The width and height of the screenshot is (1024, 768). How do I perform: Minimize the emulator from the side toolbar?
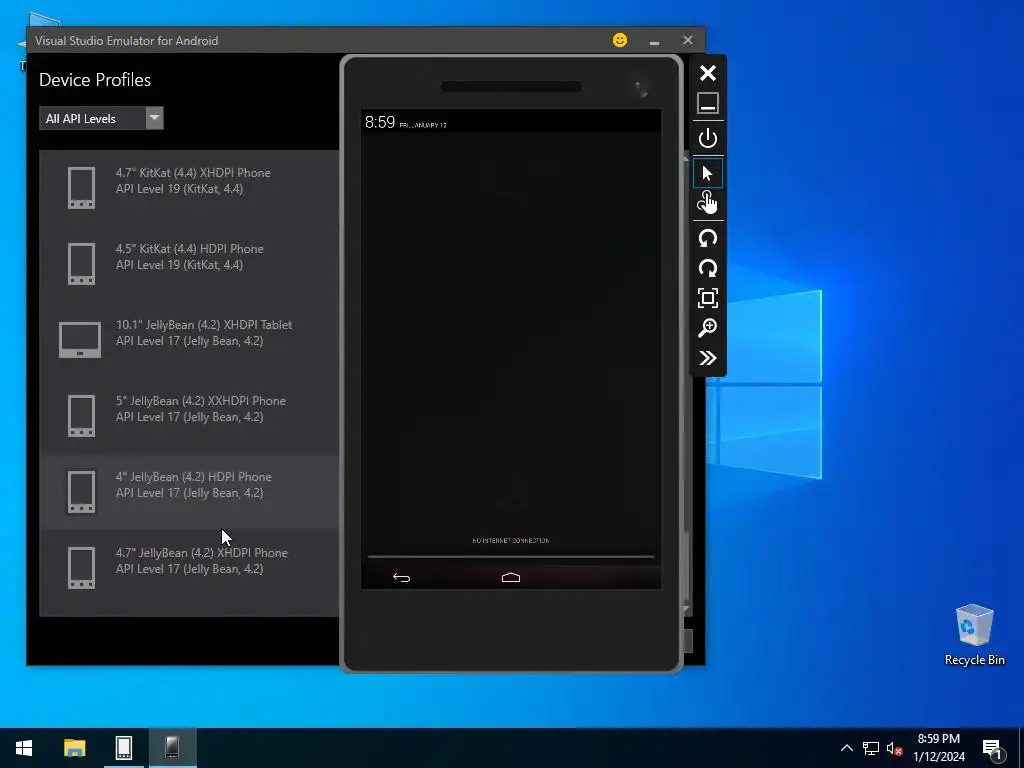(x=708, y=104)
